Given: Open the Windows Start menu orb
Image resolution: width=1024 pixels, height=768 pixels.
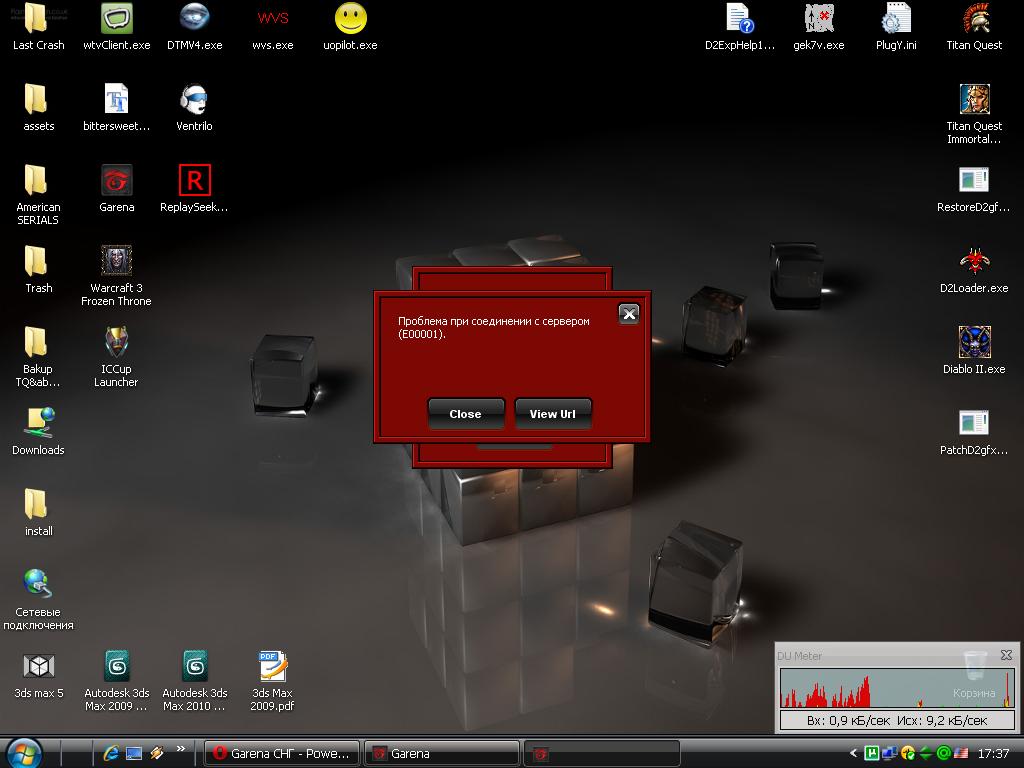Looking at the screenshot, I should point(24,752).
